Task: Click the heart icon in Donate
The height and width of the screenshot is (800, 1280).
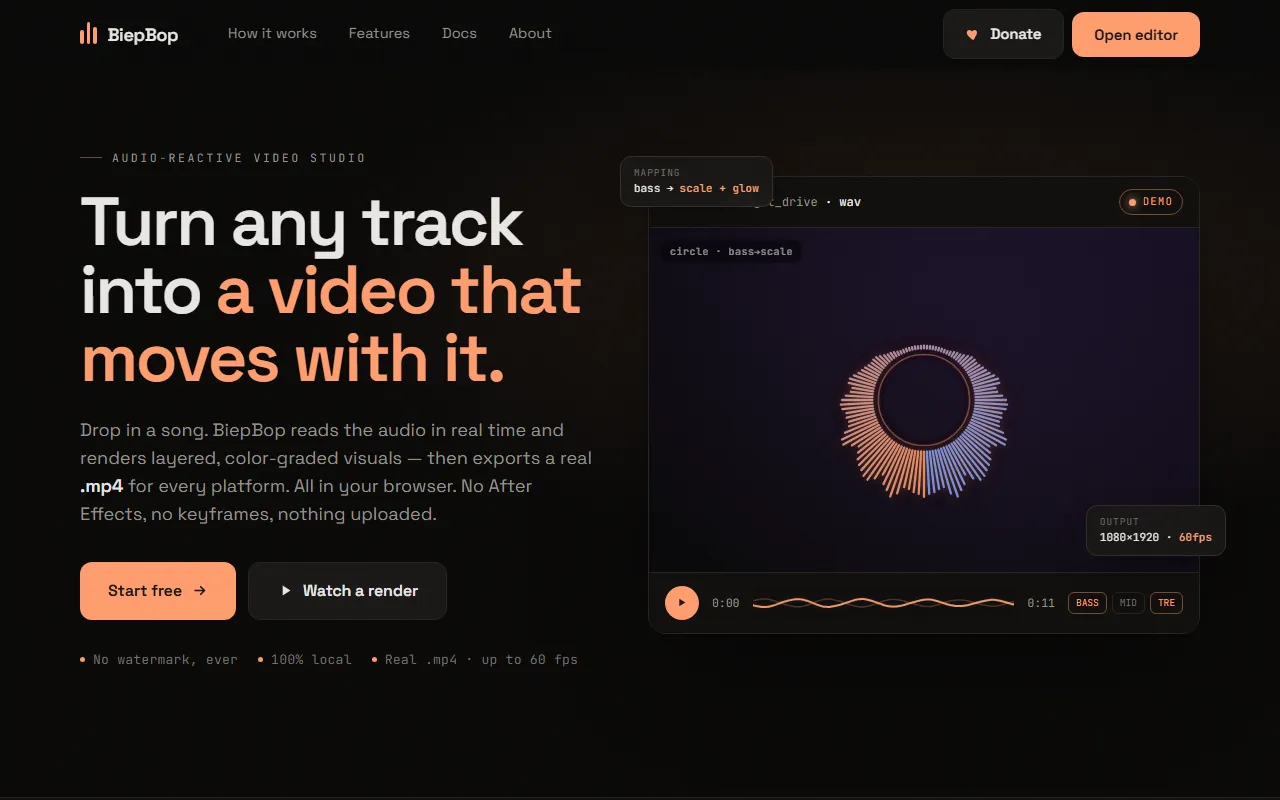Action: click(972, 35)
